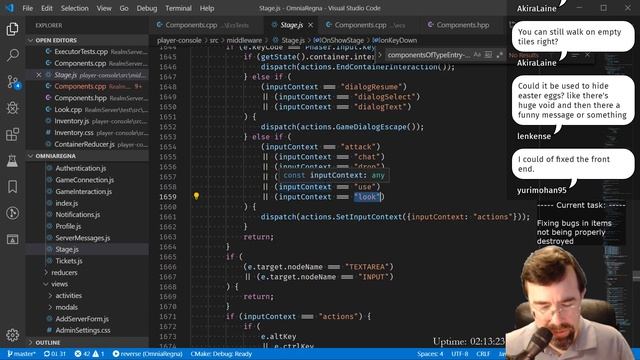Open GameInteraction.js file in tree
The width and height of the screenshot is (640, 360).
[83, 191]
